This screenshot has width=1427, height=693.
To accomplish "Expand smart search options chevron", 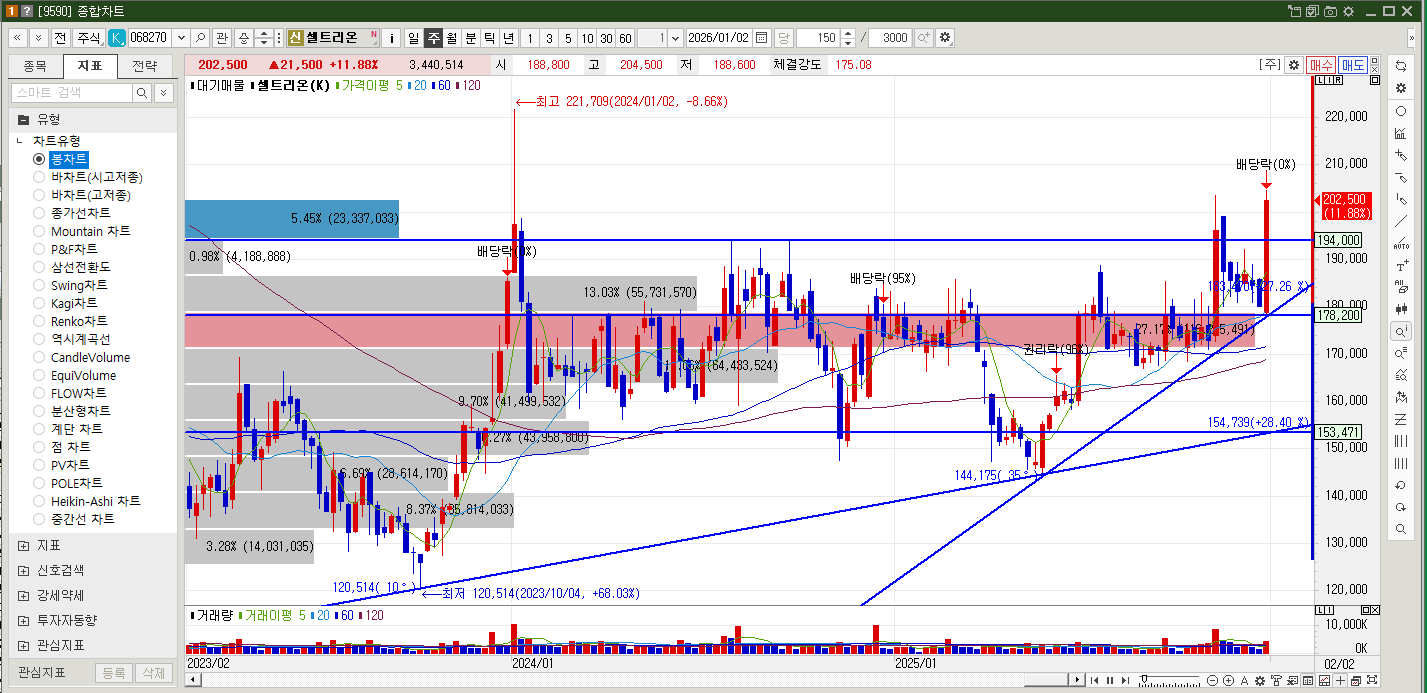I will pos(163,92).
